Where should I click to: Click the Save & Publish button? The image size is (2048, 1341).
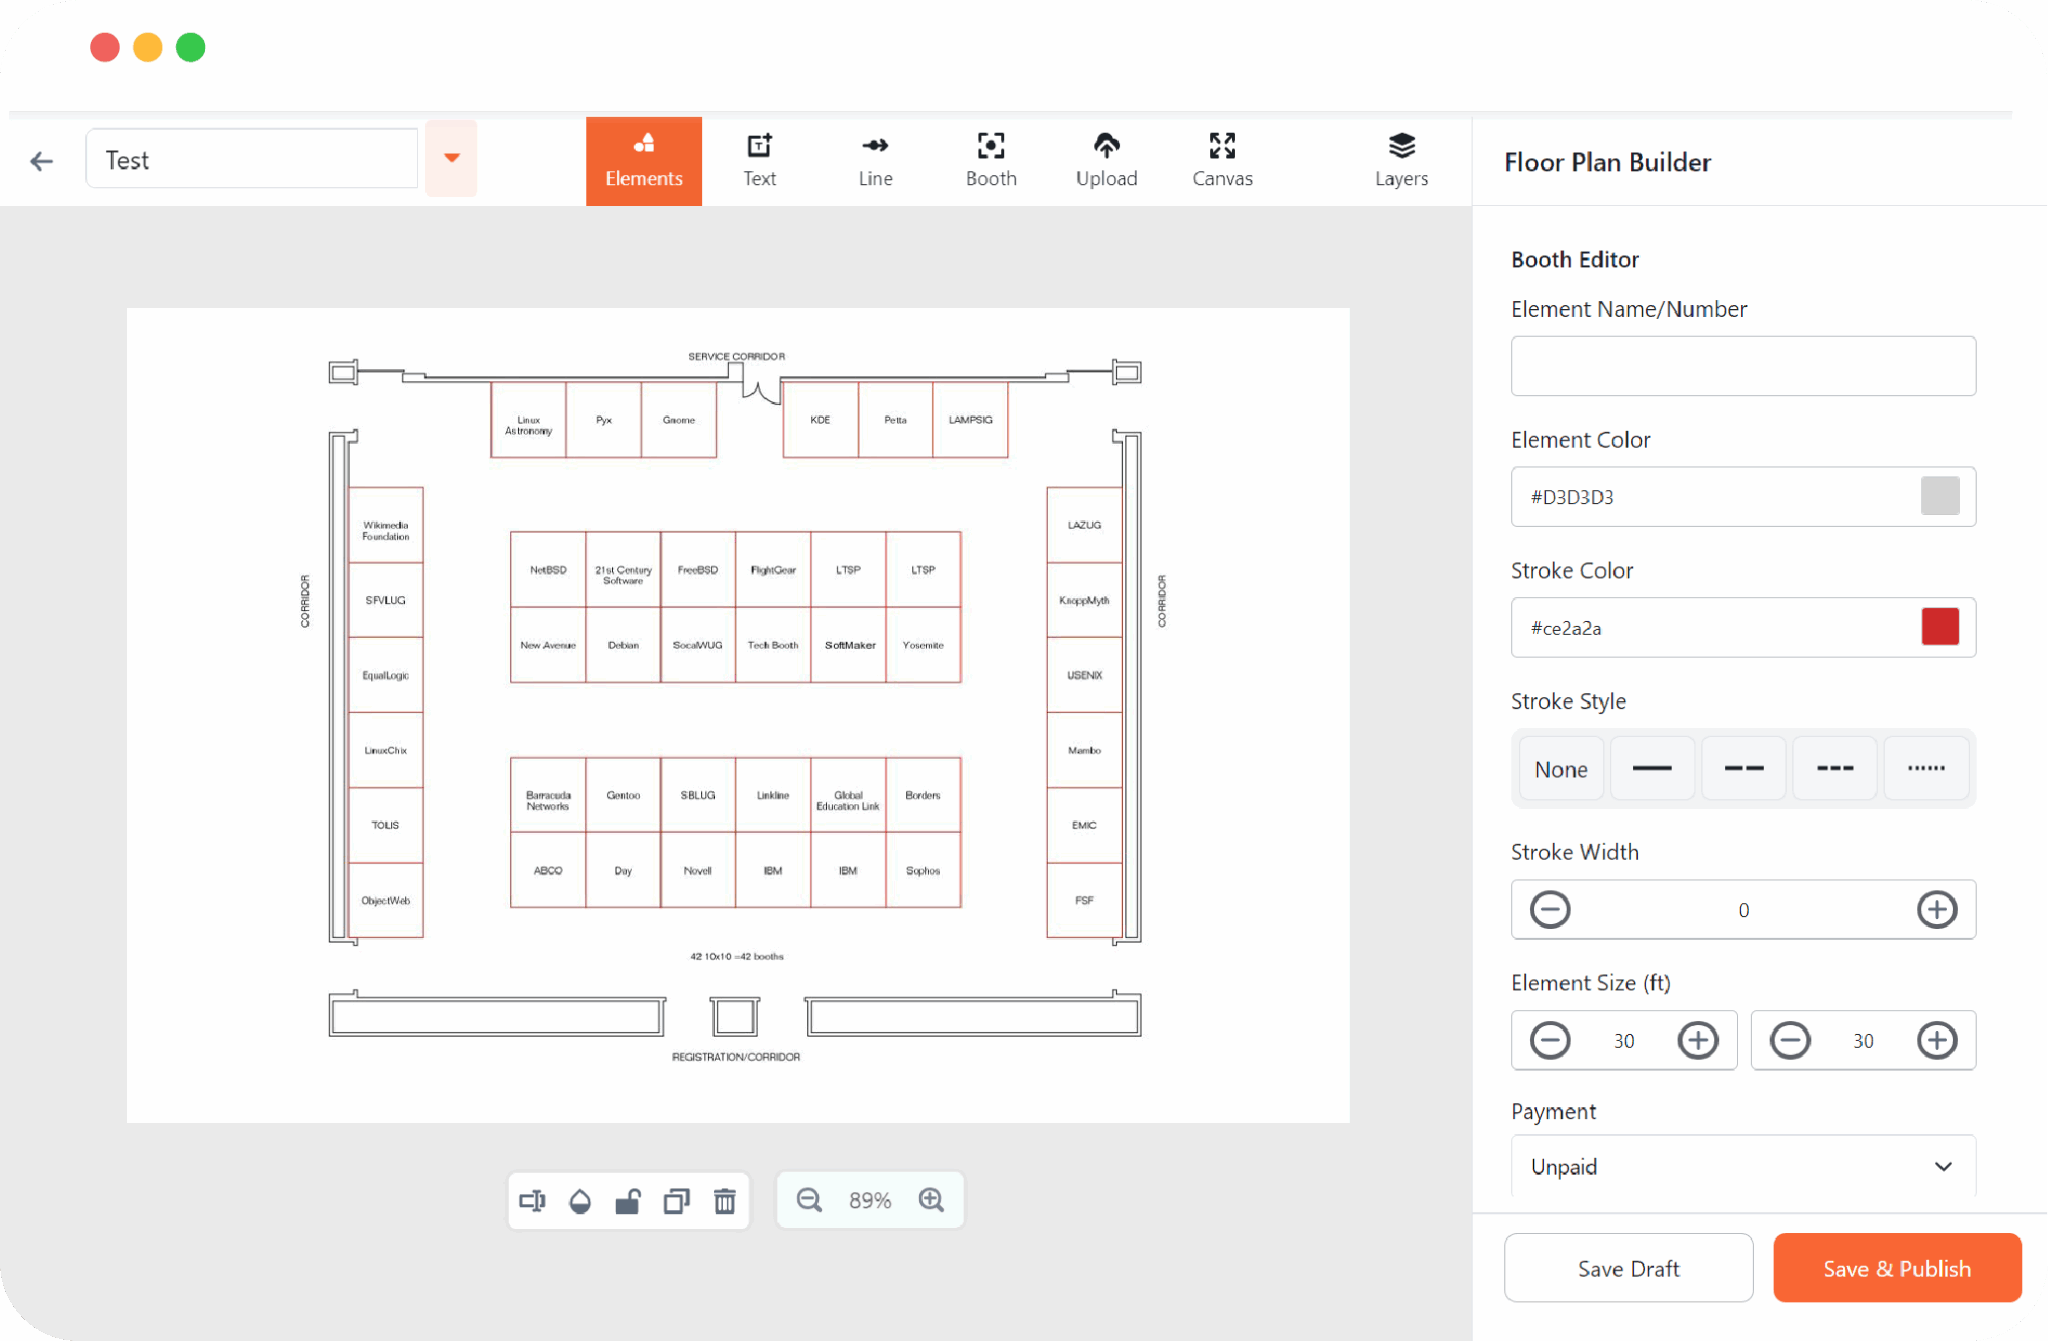coord(1896,1267)
